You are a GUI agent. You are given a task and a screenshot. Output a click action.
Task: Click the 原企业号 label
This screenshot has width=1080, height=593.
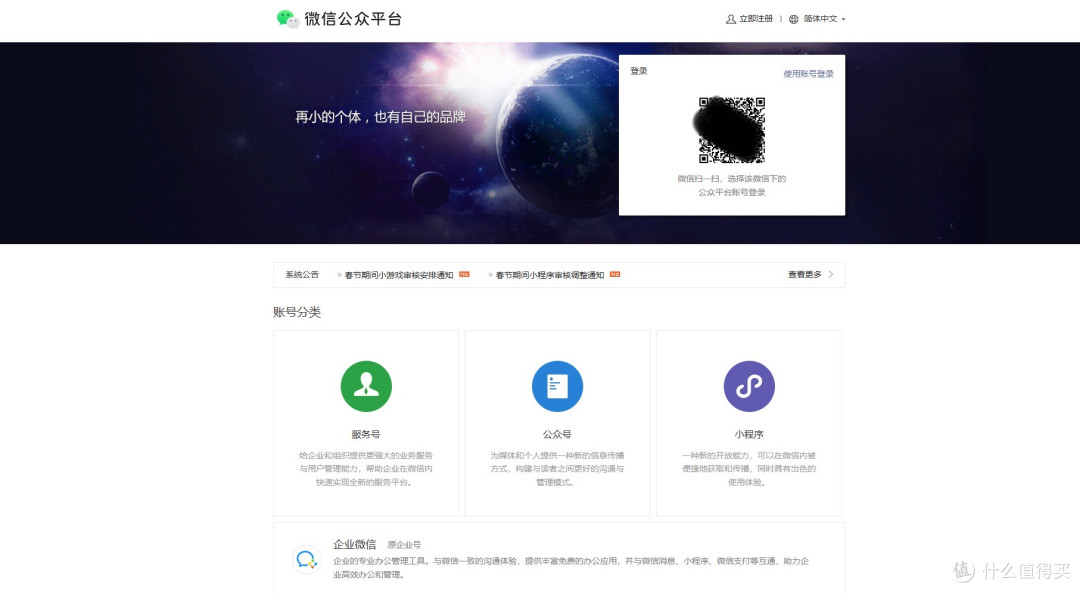click(x=404, y=545)
